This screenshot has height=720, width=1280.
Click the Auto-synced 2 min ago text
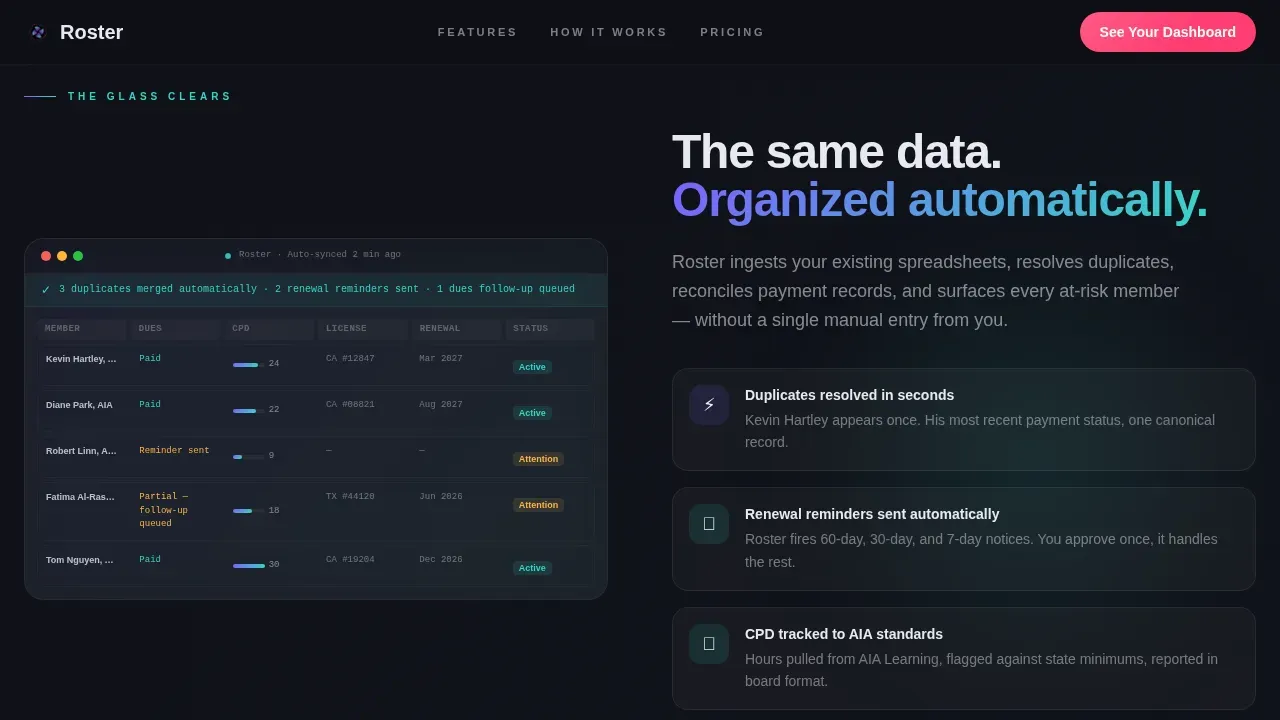coord(344,255)
